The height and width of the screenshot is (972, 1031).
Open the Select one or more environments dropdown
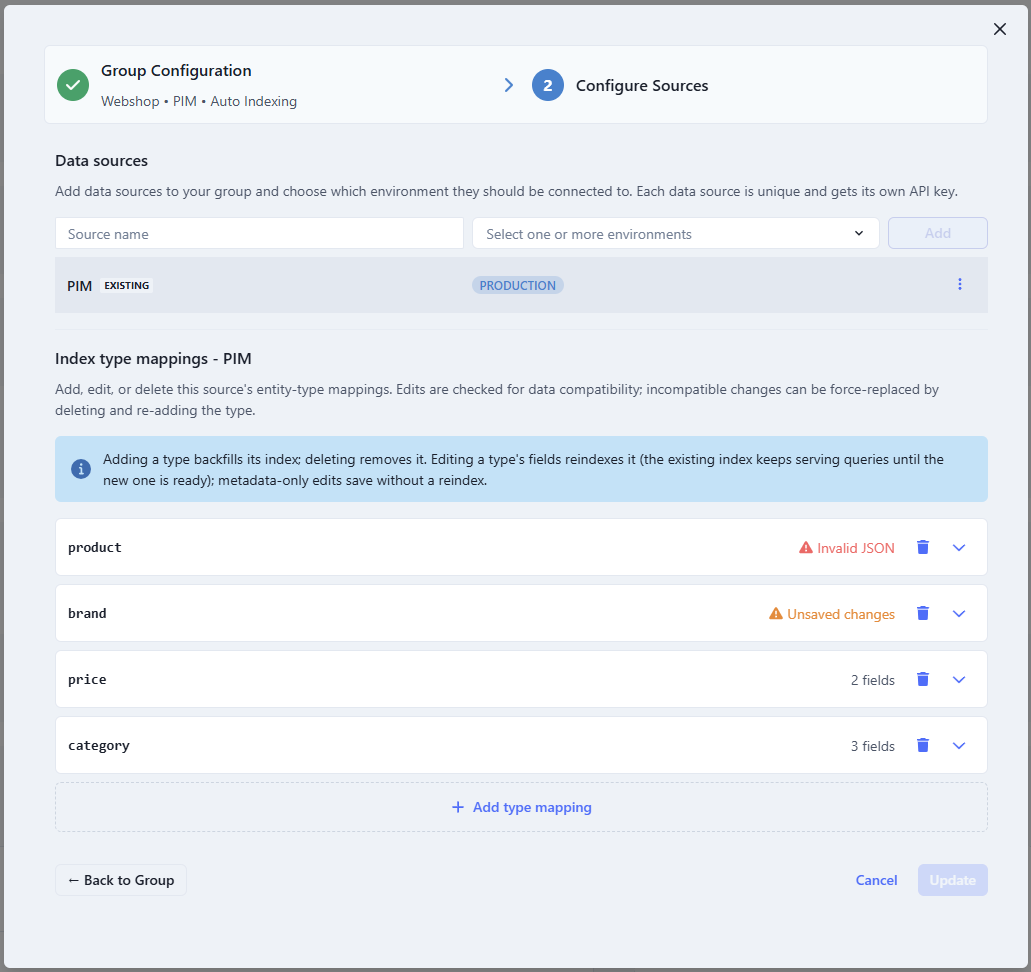[675, 233]
